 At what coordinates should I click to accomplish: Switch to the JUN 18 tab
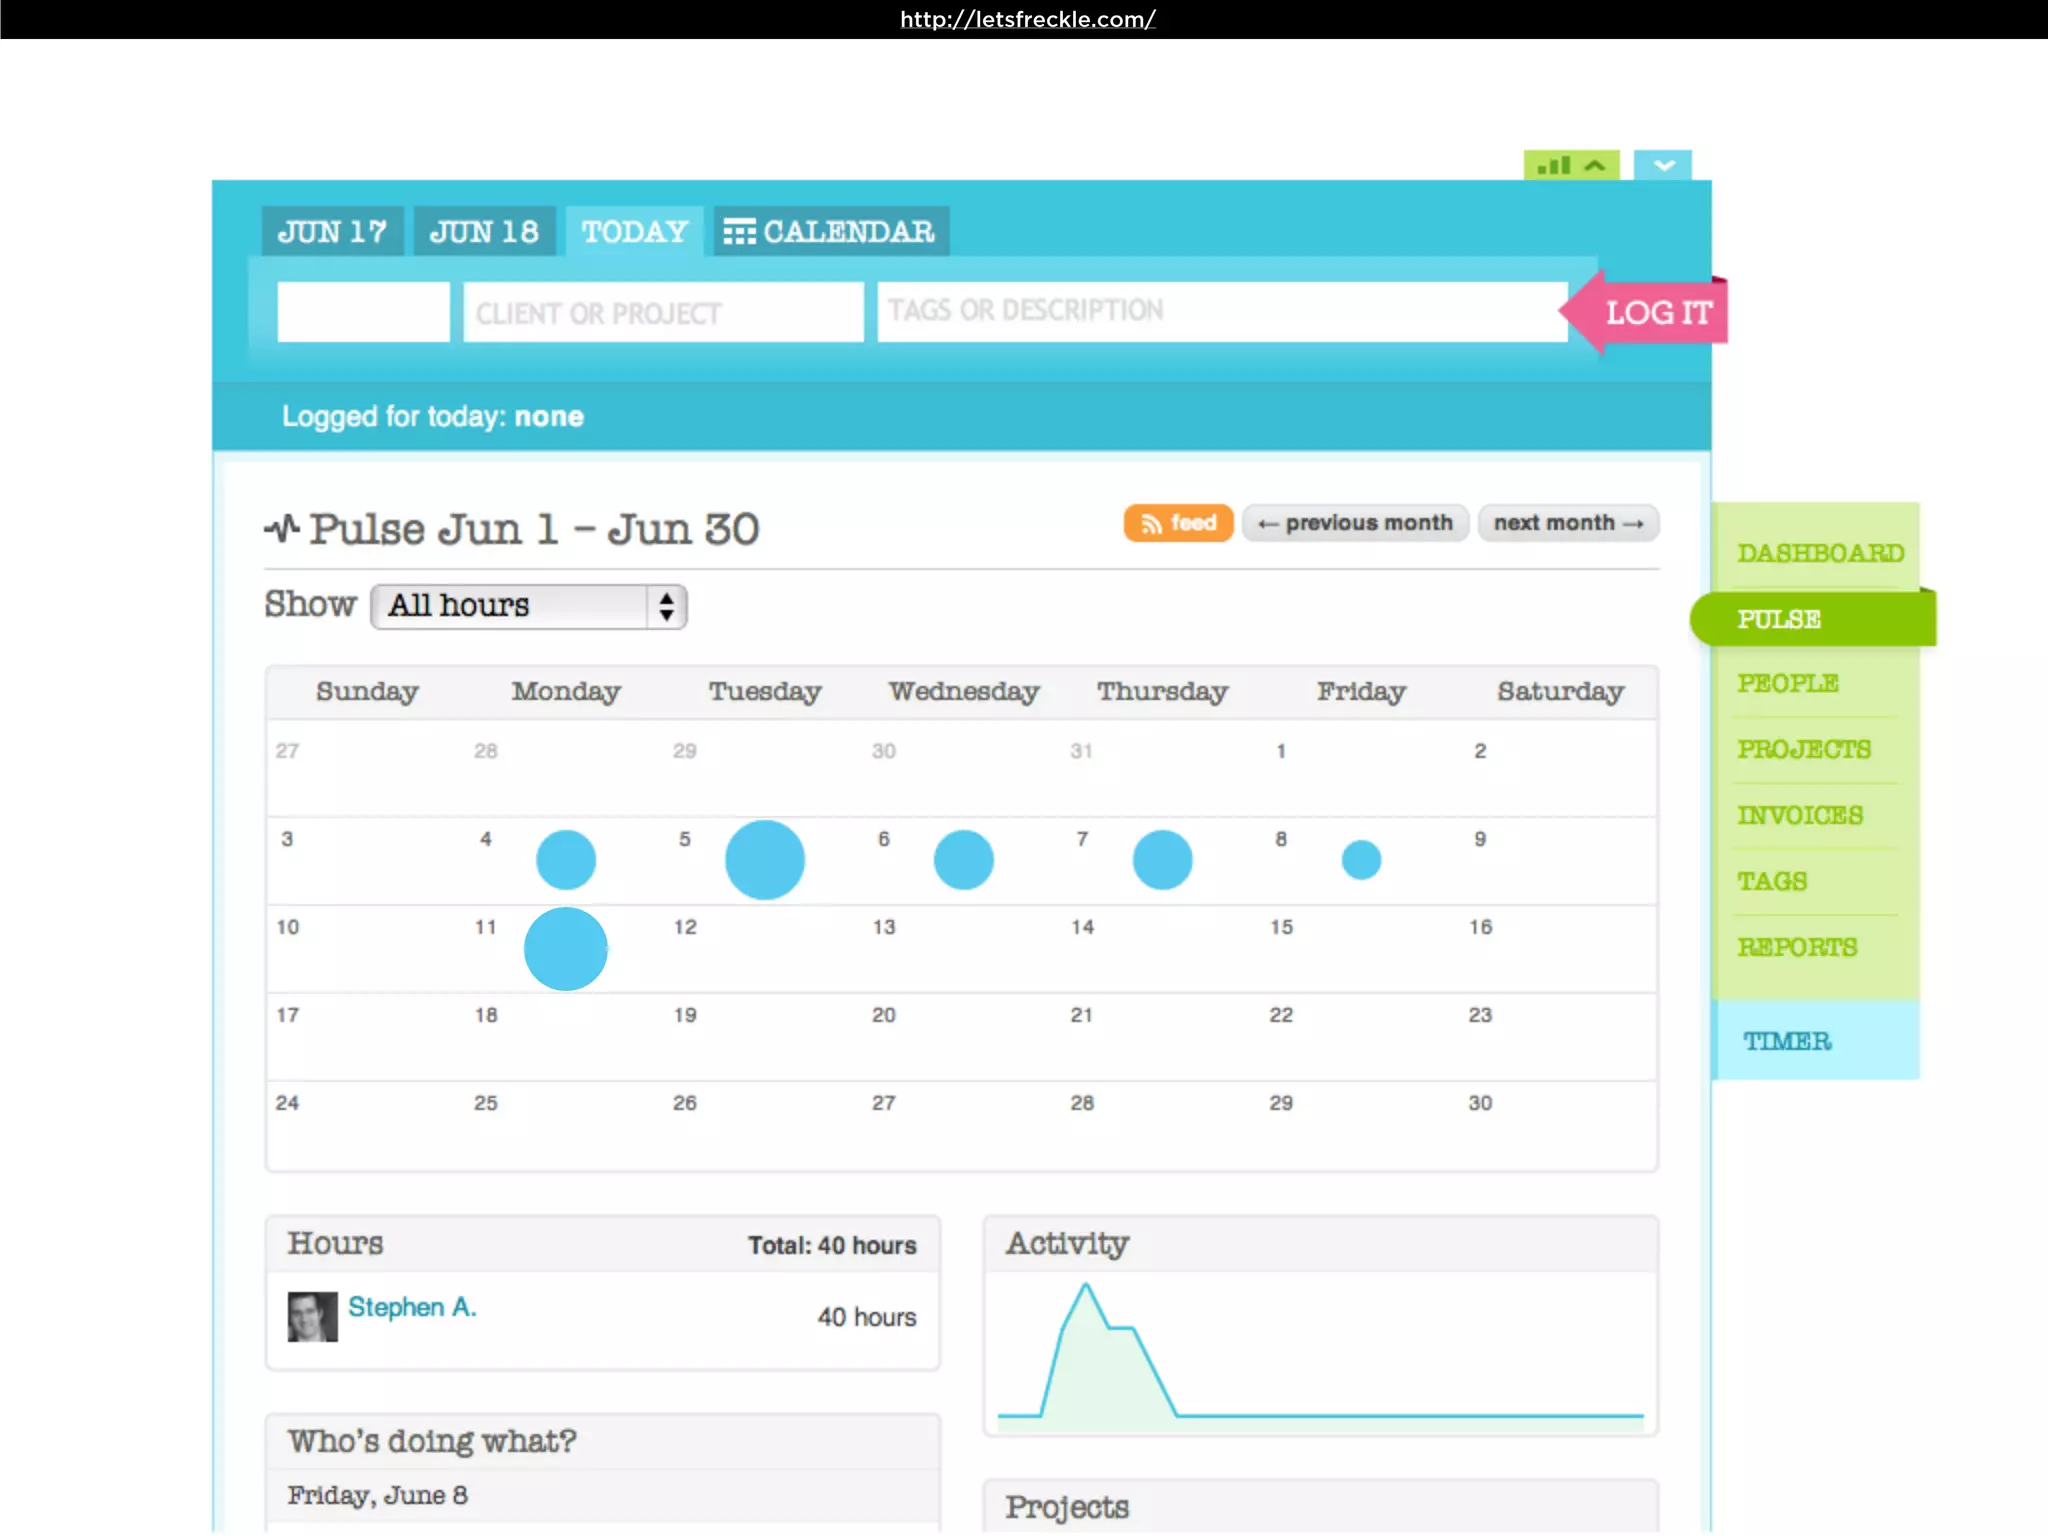(484, 232)
